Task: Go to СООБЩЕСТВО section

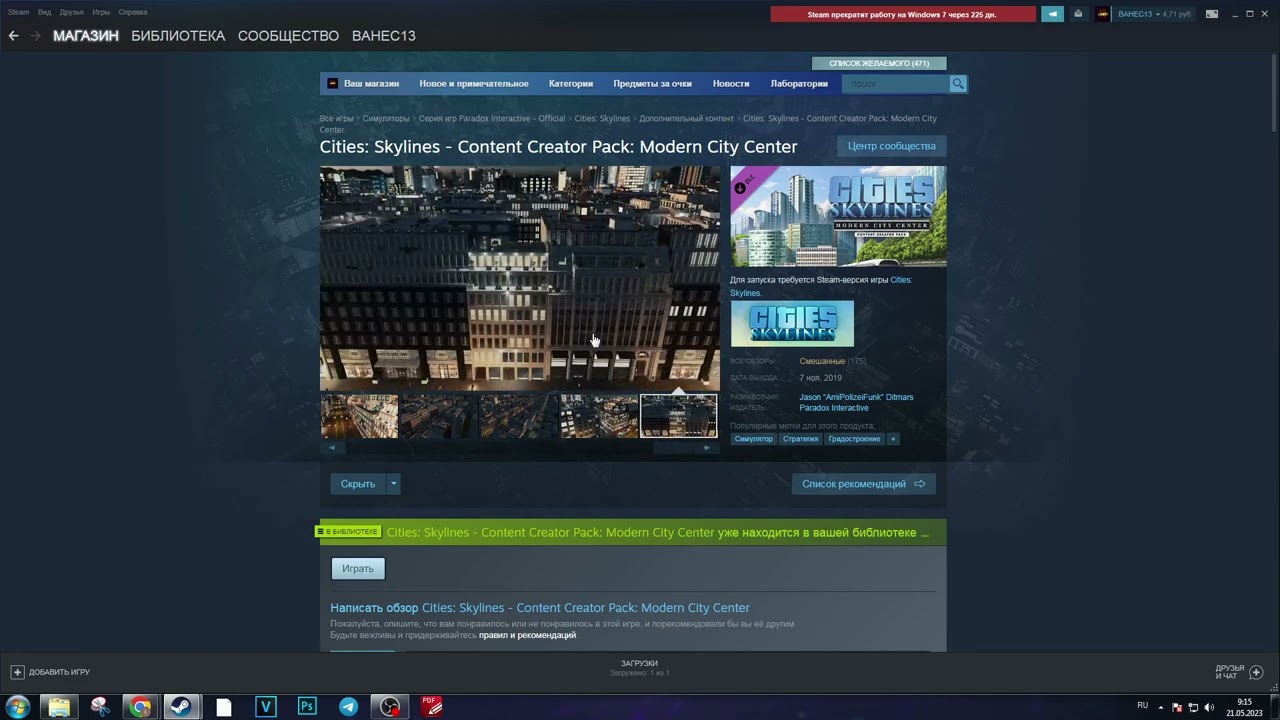Action: tap(288, 36)
